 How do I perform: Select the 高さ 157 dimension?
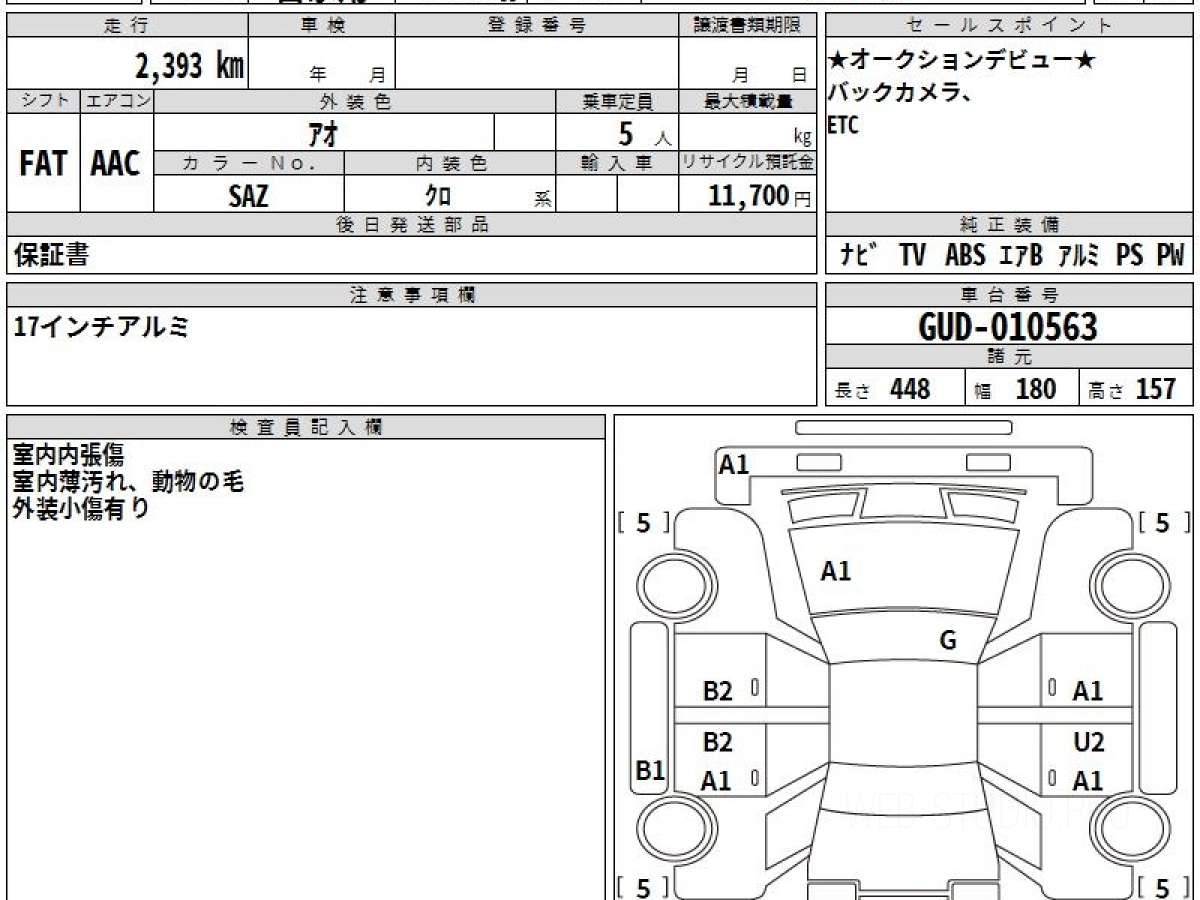(x=1133, y=389)
